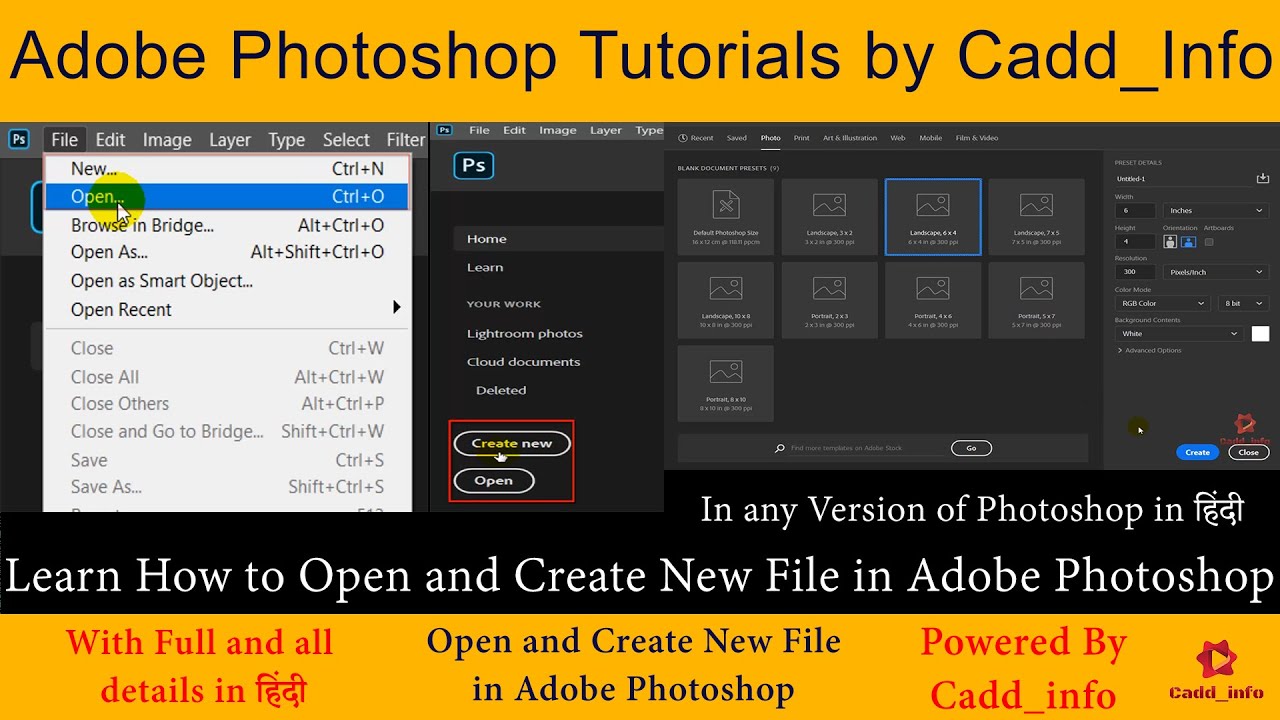Tick the Artboards checkbox

(1209, 241)
